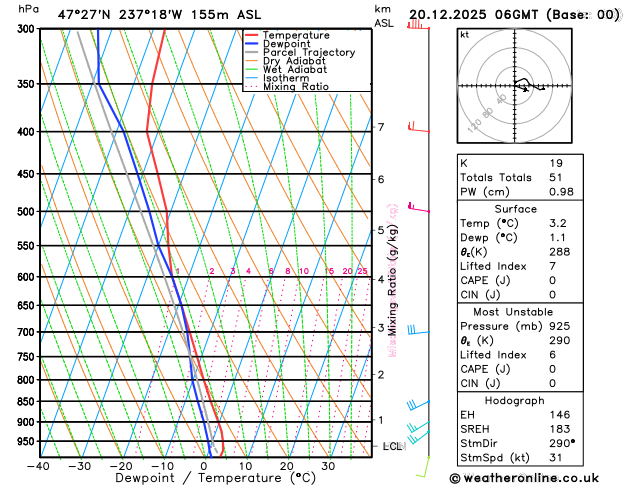Viewport: 629px width, 486px height.
Task: Click the weatheronline.co.uk copyright text
Action: [x=524, y=478]
